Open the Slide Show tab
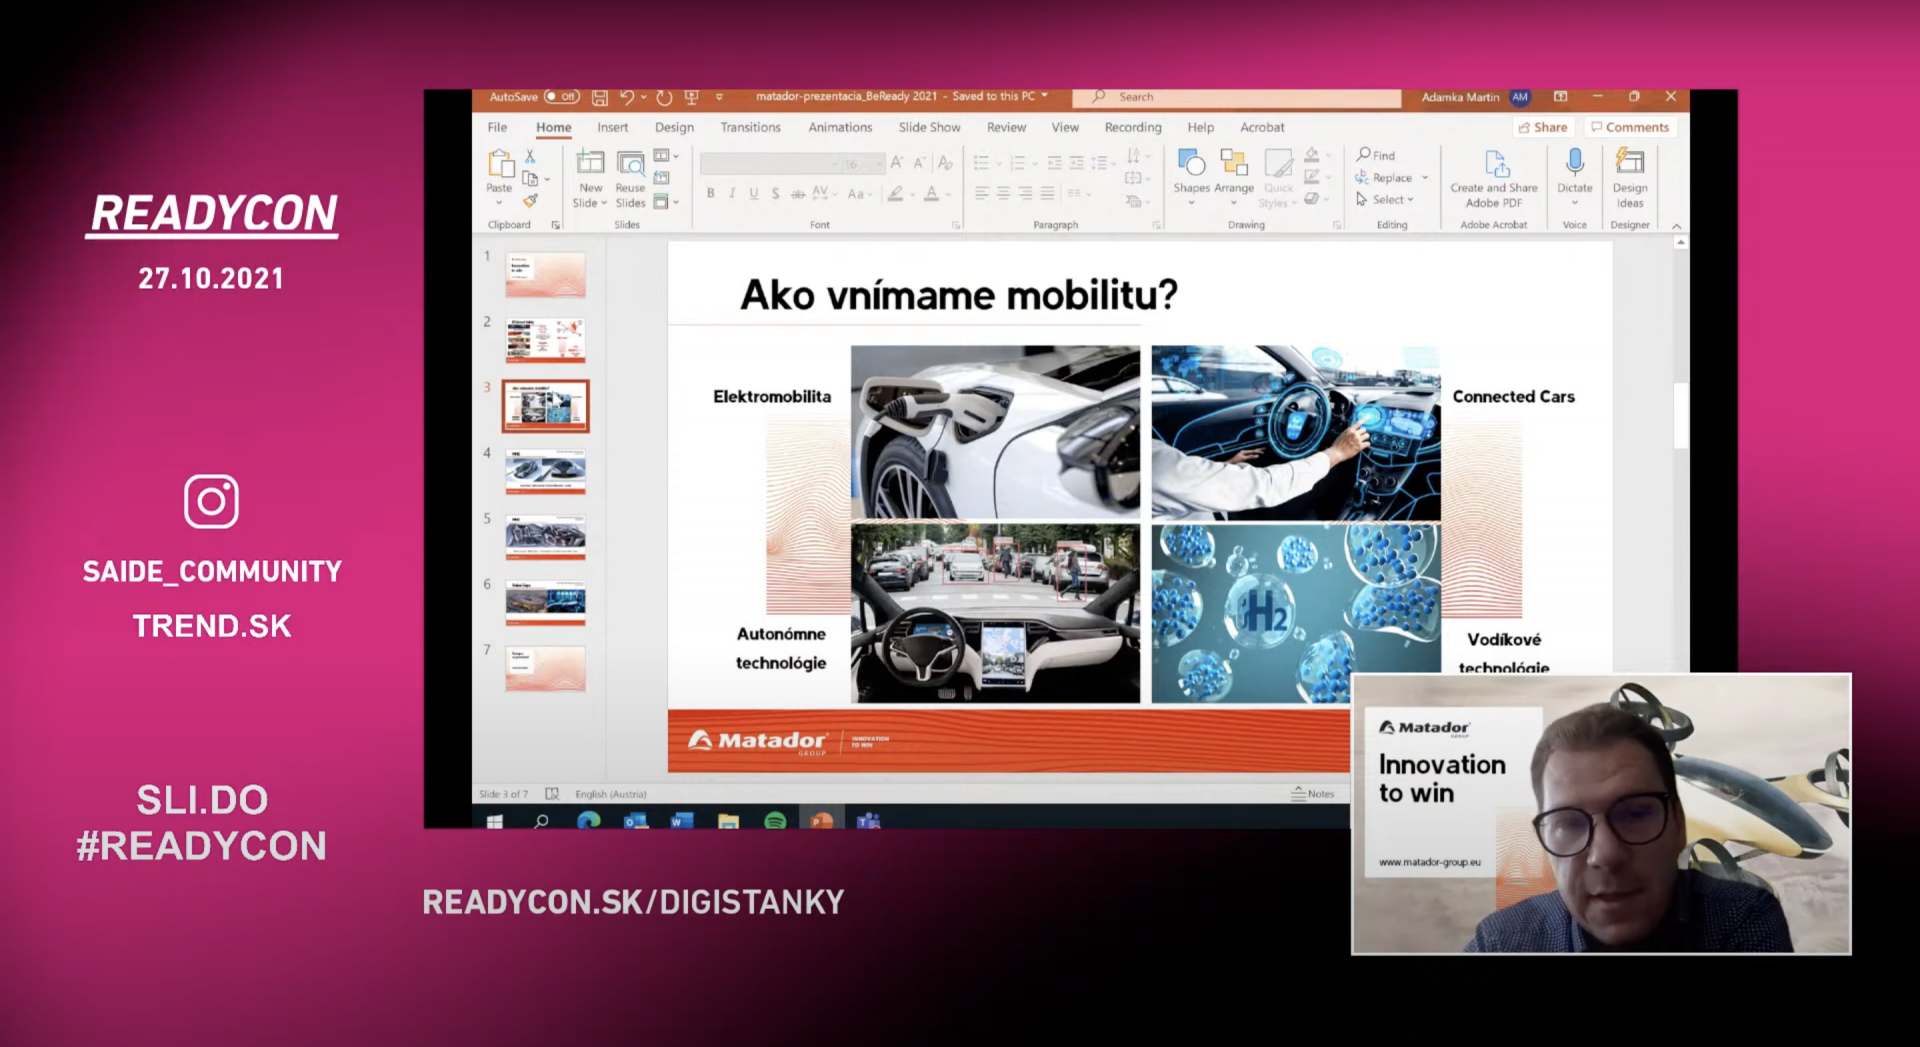This screenshot has height=1047, width=1920. click(929, 128)
